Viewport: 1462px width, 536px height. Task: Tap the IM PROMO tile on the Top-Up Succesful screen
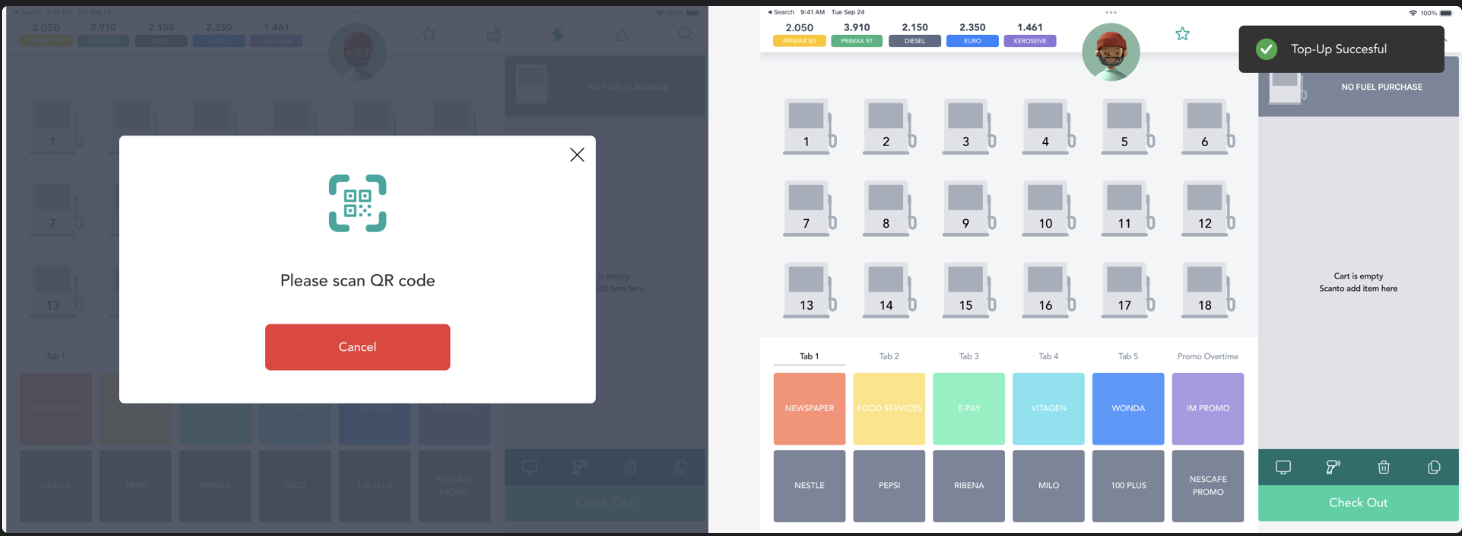pyautogui.click(x=1208, y=409)
